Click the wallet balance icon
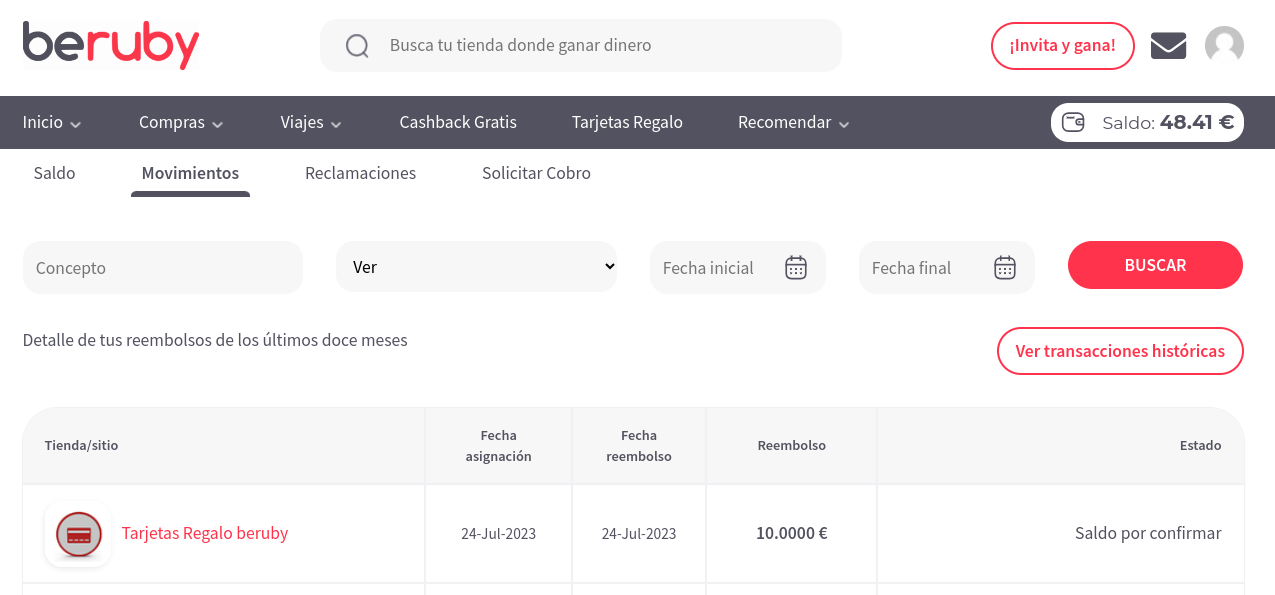Image resolution: width=1275 pixels, height=595 pixels. coord(1073,123)
